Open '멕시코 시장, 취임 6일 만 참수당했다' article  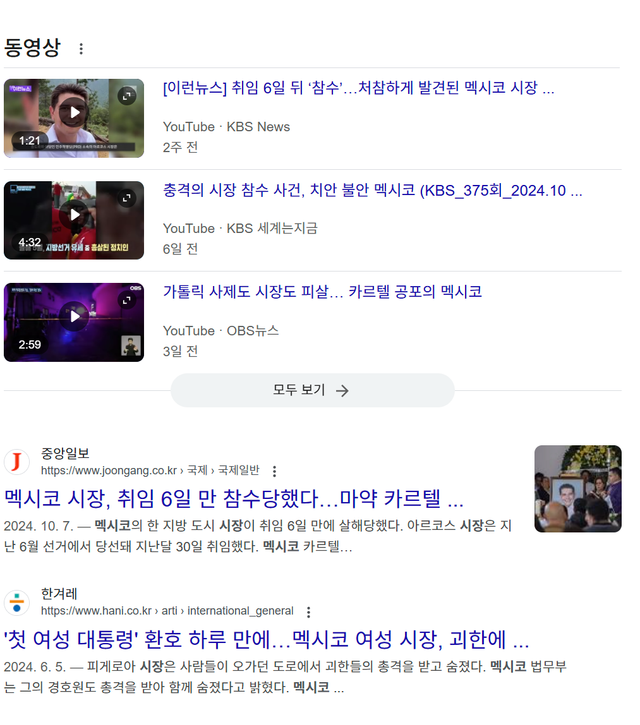click(234, 499)
